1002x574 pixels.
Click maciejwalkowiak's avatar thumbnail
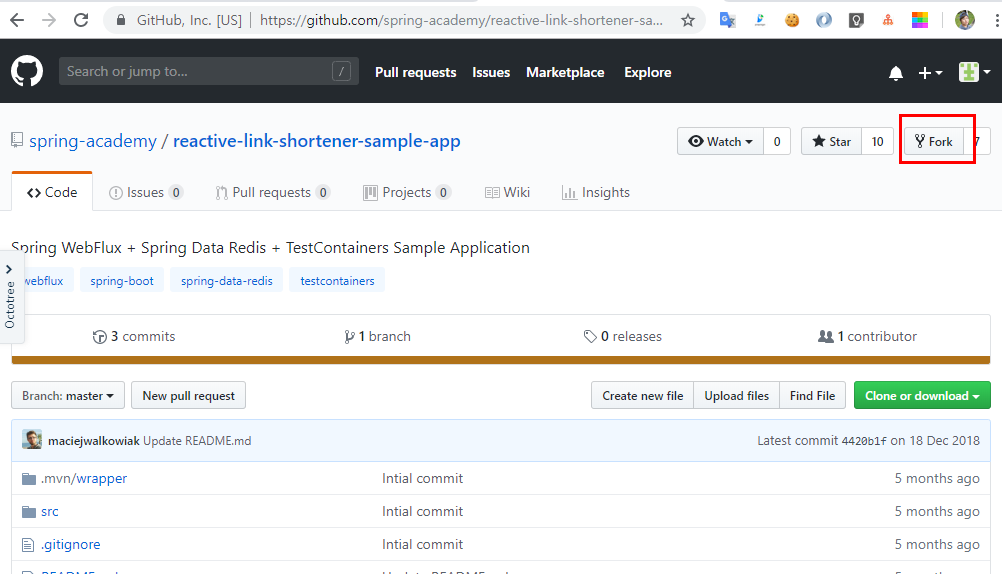click(x=32, y=440)
